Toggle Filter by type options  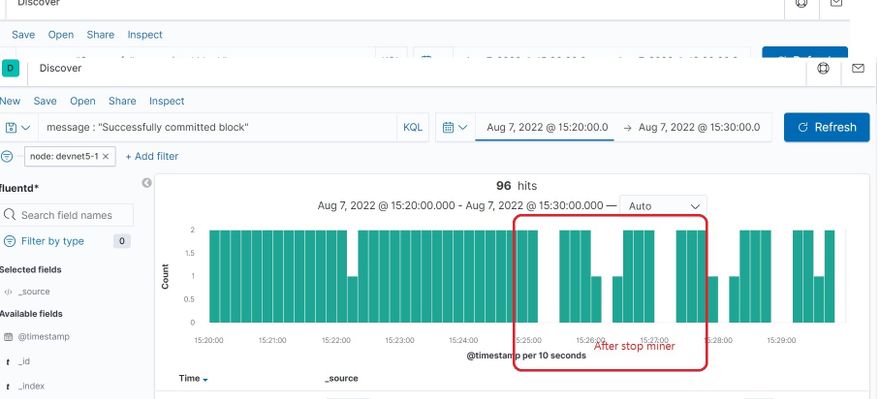point(52,241)
